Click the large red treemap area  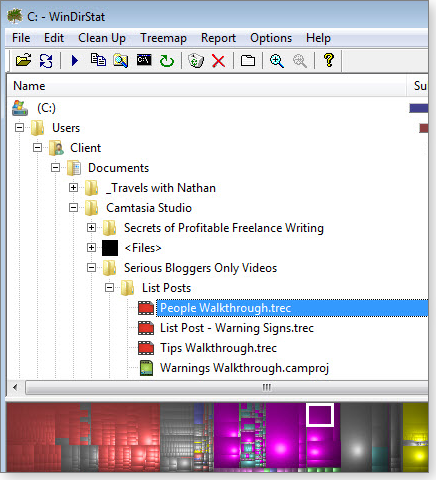(x=83, y=437)
